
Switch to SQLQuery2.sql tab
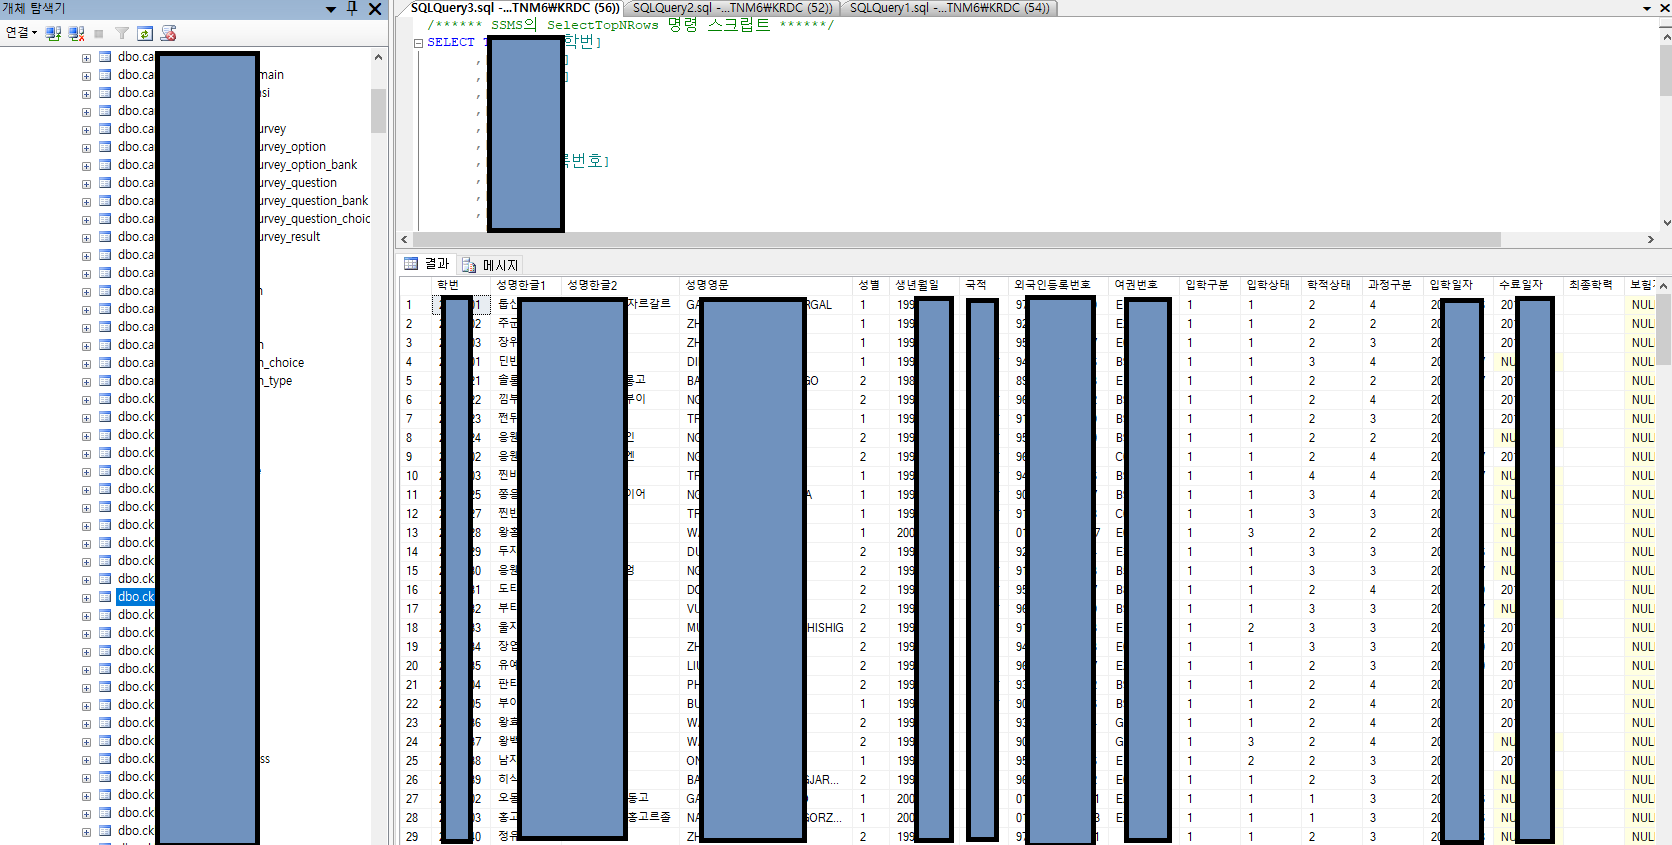(x=732, y=8)
